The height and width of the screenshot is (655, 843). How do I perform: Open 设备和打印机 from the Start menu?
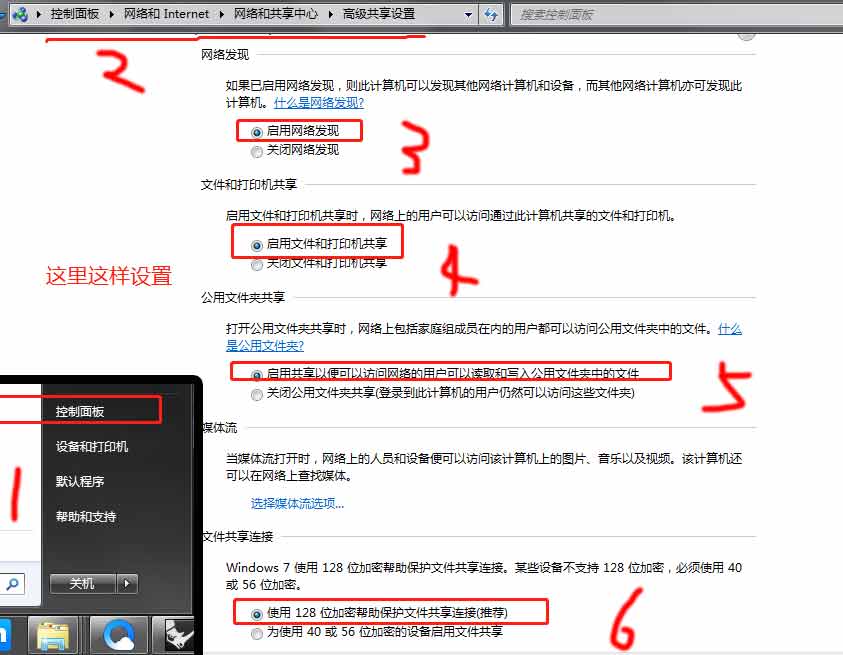(92, 447)
